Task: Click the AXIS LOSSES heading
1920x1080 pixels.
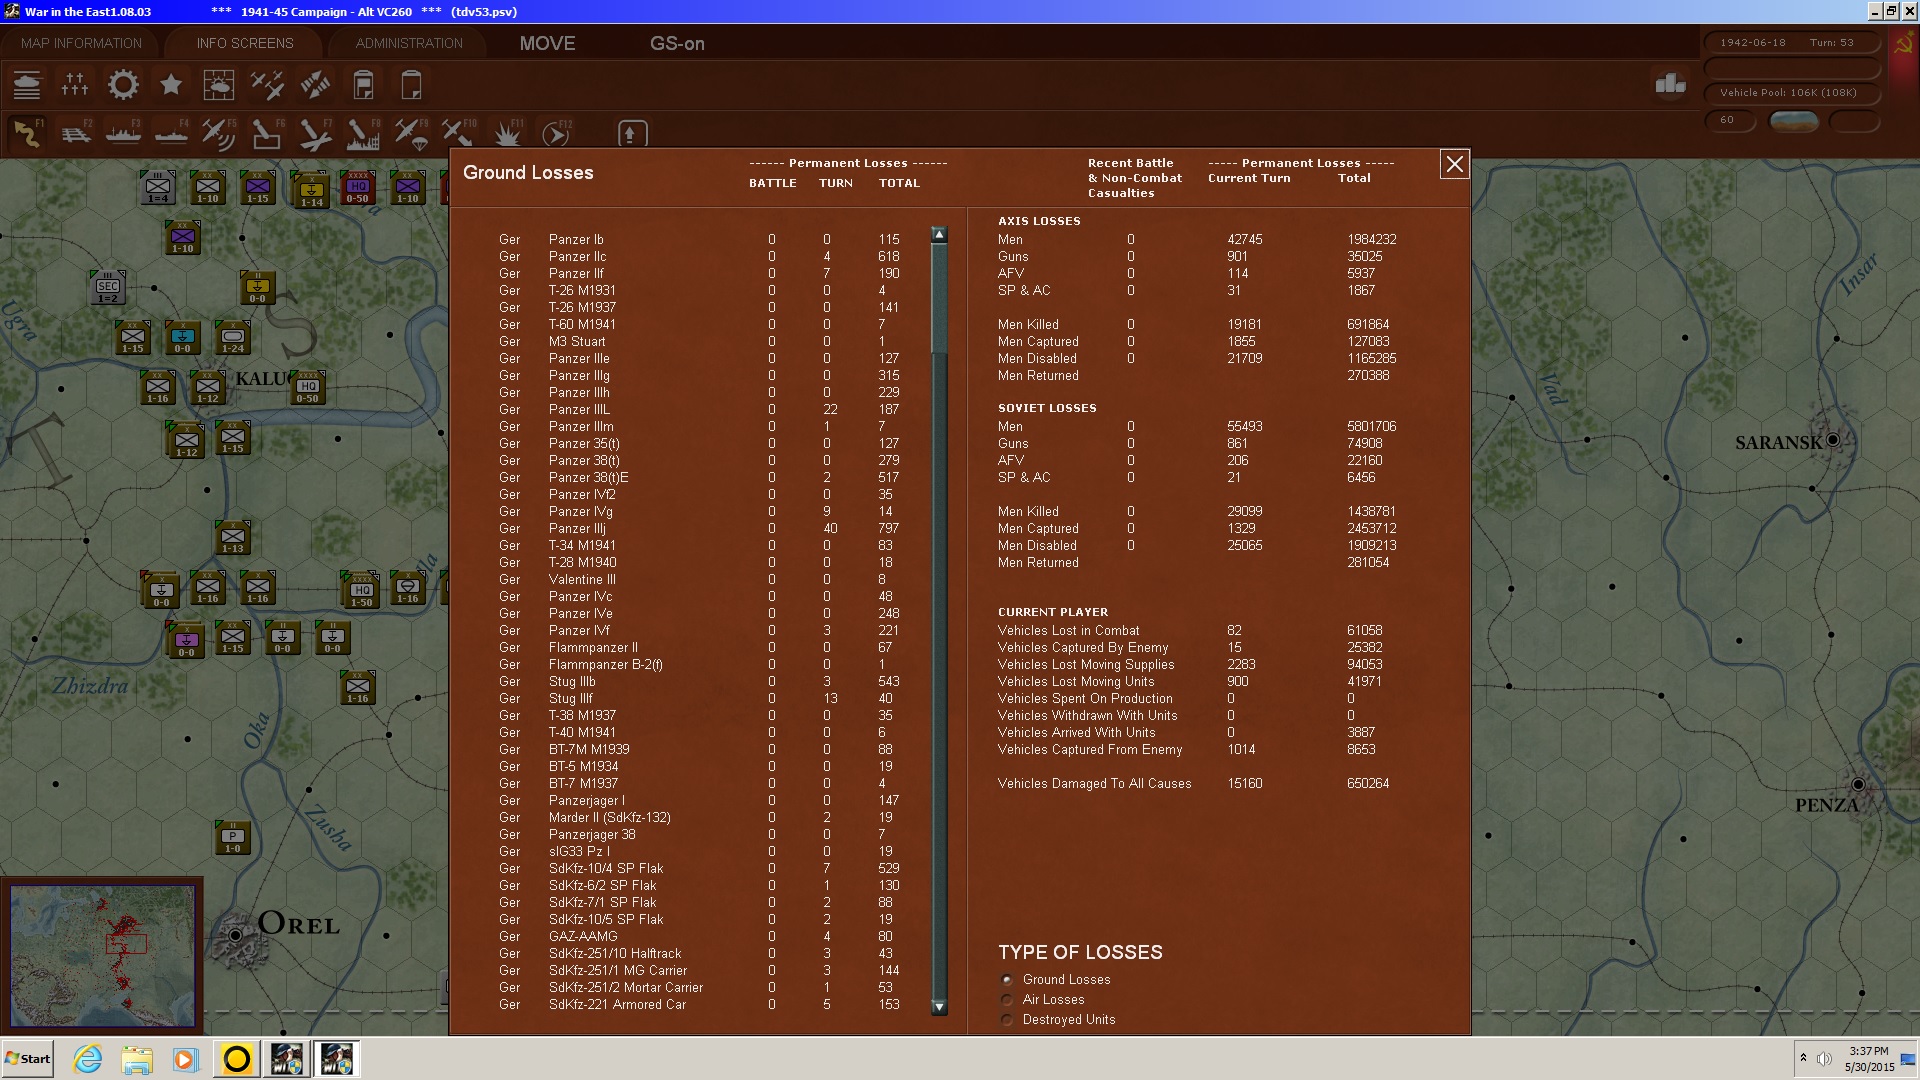Action: [x=1039, y=221]
